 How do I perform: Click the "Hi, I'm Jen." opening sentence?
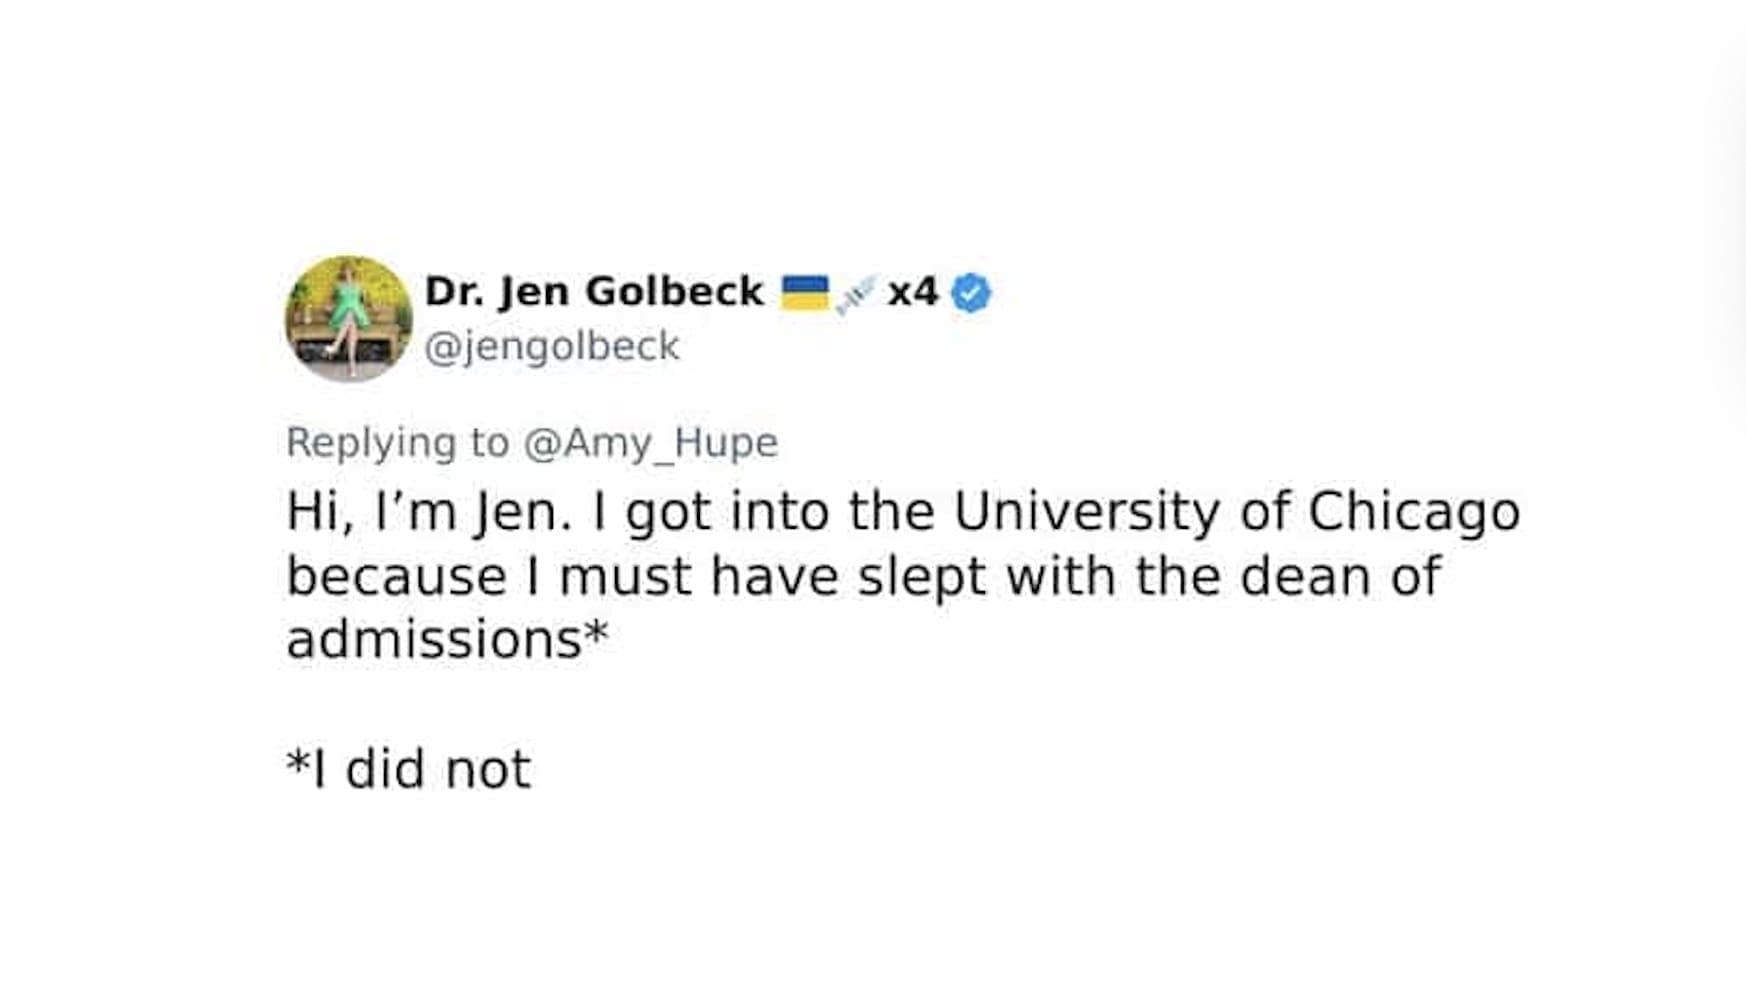tap(429, 512)
